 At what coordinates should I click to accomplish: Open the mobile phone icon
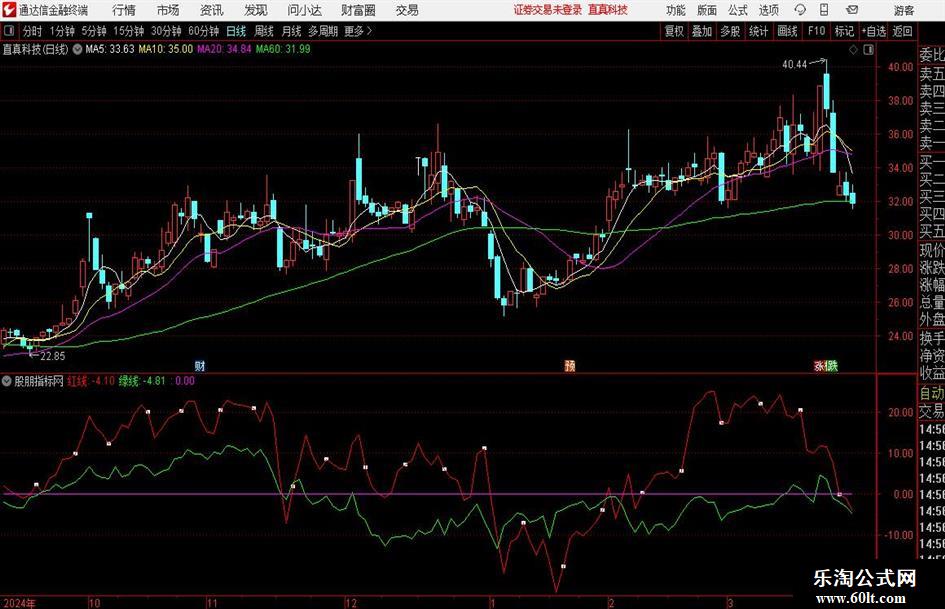click(x=824, y=10)
